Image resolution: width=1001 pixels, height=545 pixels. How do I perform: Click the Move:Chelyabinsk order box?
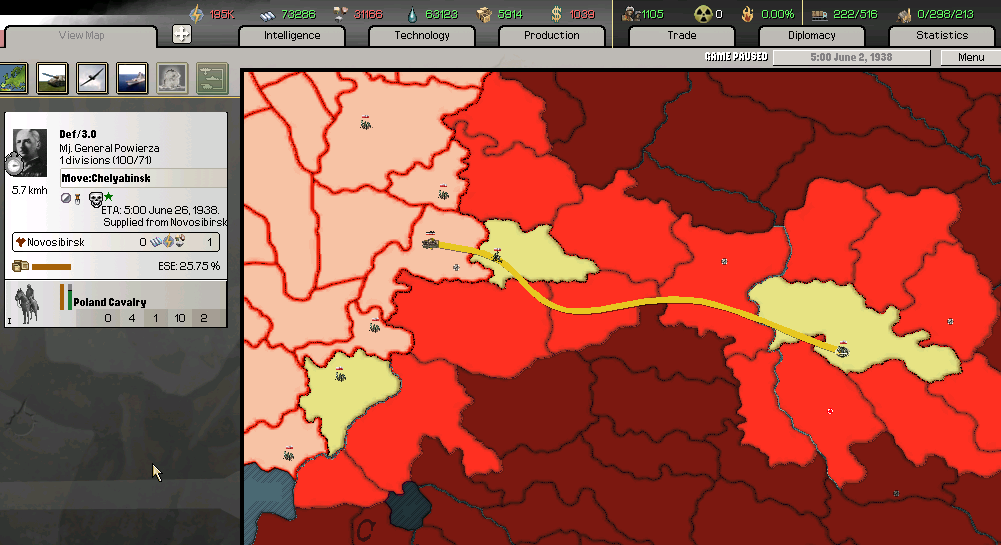[x=141, y=179]
